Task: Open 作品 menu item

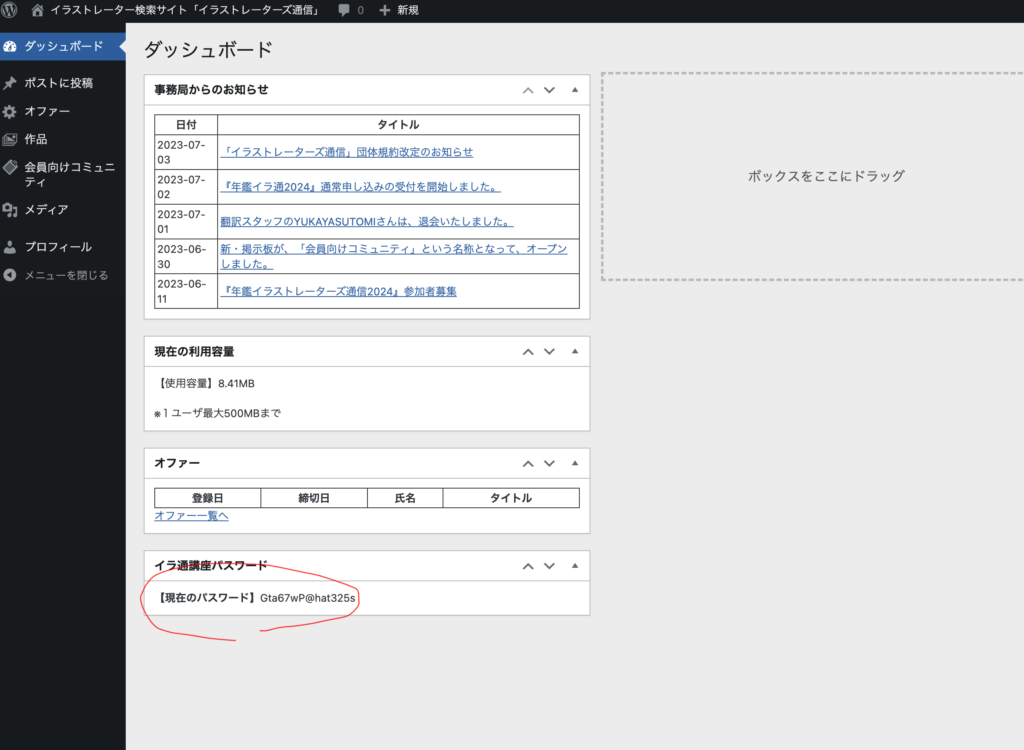Action: (63, 139)
